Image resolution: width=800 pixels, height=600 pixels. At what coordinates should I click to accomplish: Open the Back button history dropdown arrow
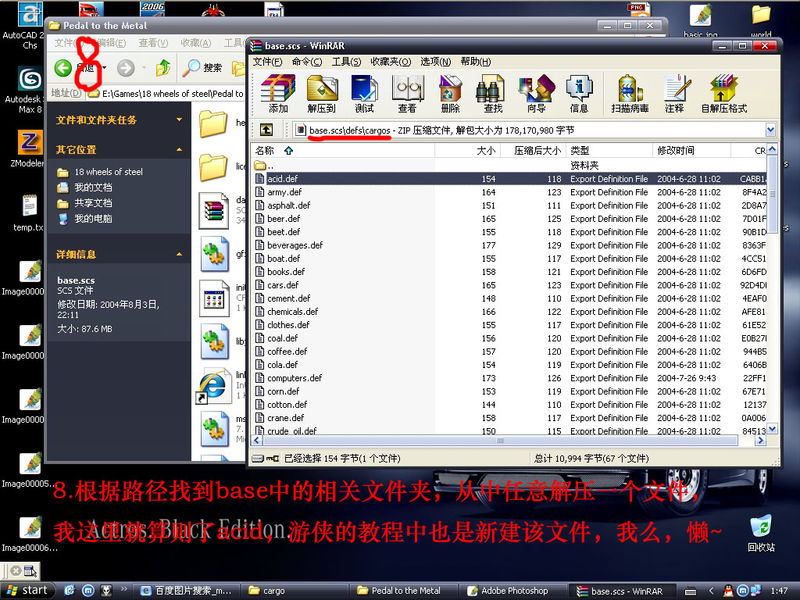pyautogui.click(x=105, y=67)
